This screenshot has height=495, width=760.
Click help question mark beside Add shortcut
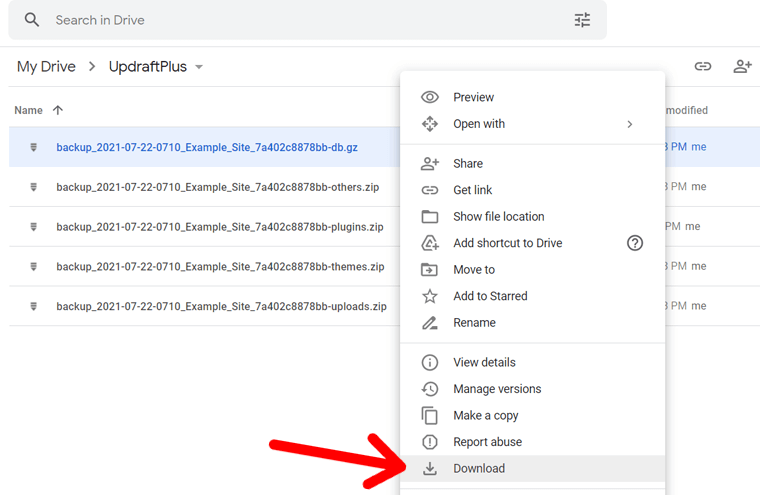634,243
